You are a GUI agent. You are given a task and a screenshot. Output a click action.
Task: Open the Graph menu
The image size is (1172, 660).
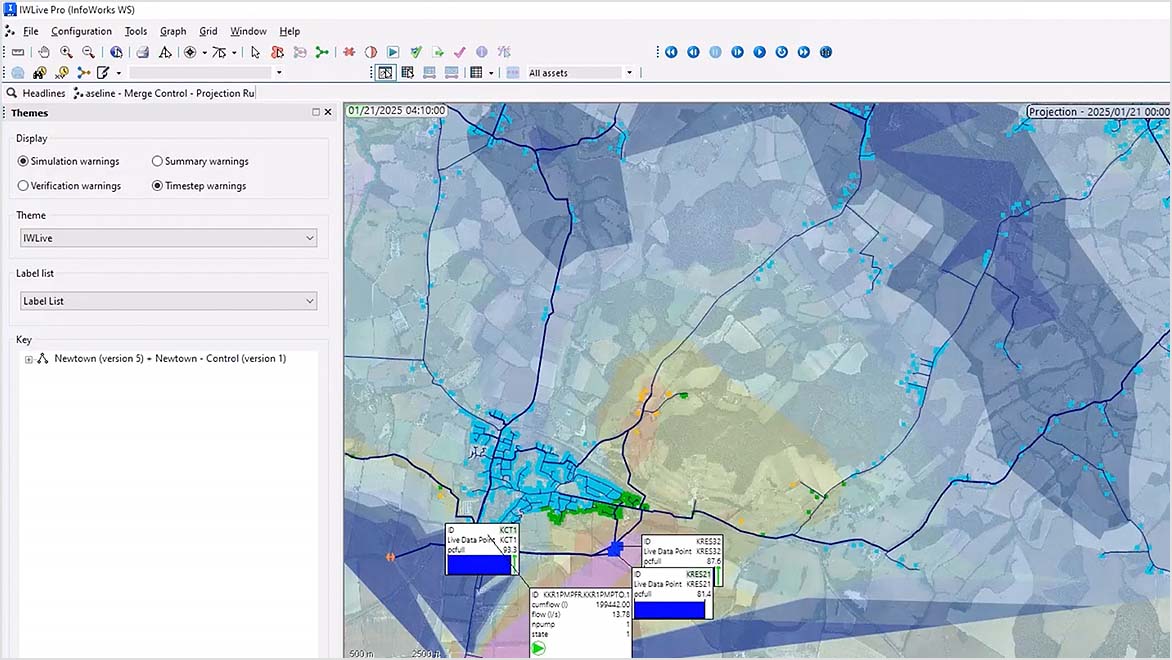point(172,31)
